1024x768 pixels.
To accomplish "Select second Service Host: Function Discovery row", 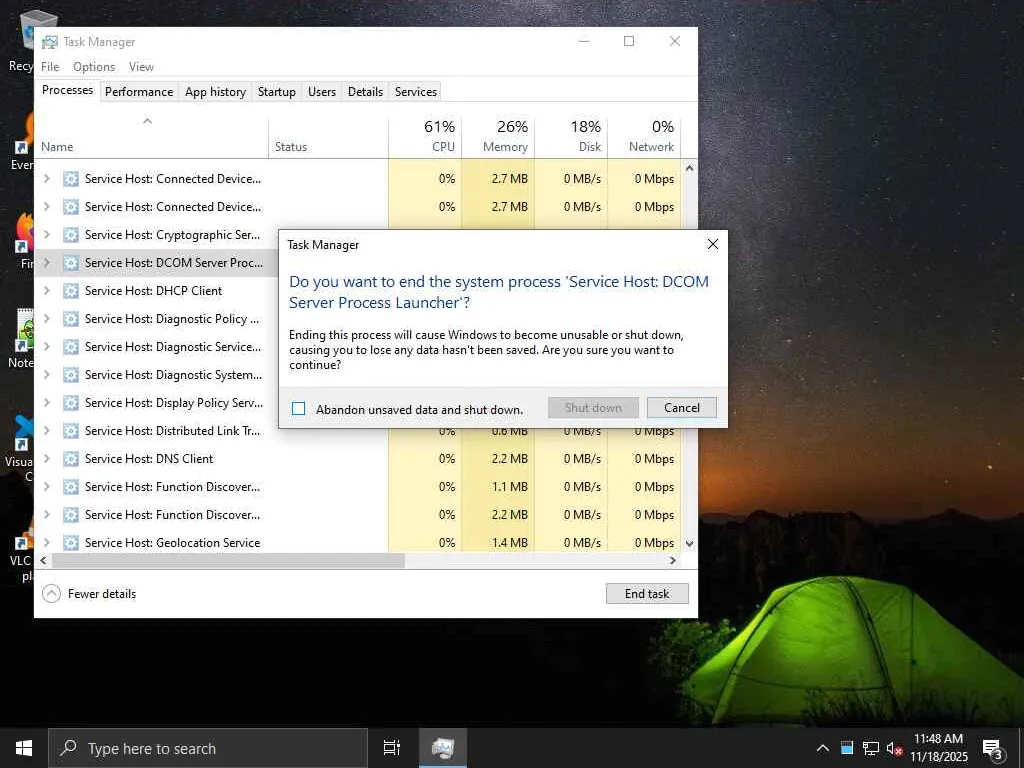I will [x=358, y=515].
